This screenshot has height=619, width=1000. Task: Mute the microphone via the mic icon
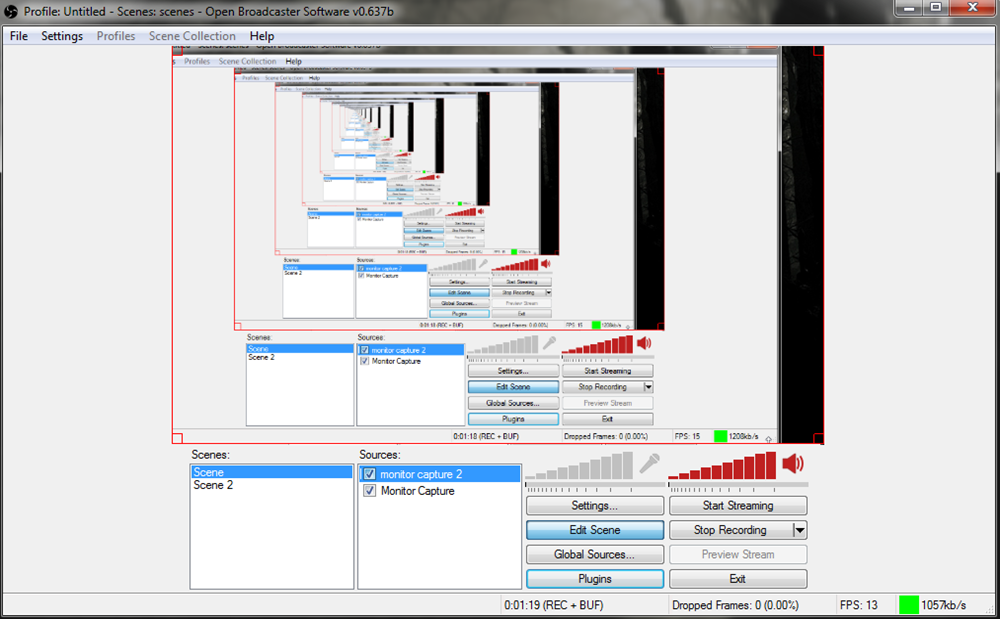[649, 463]
